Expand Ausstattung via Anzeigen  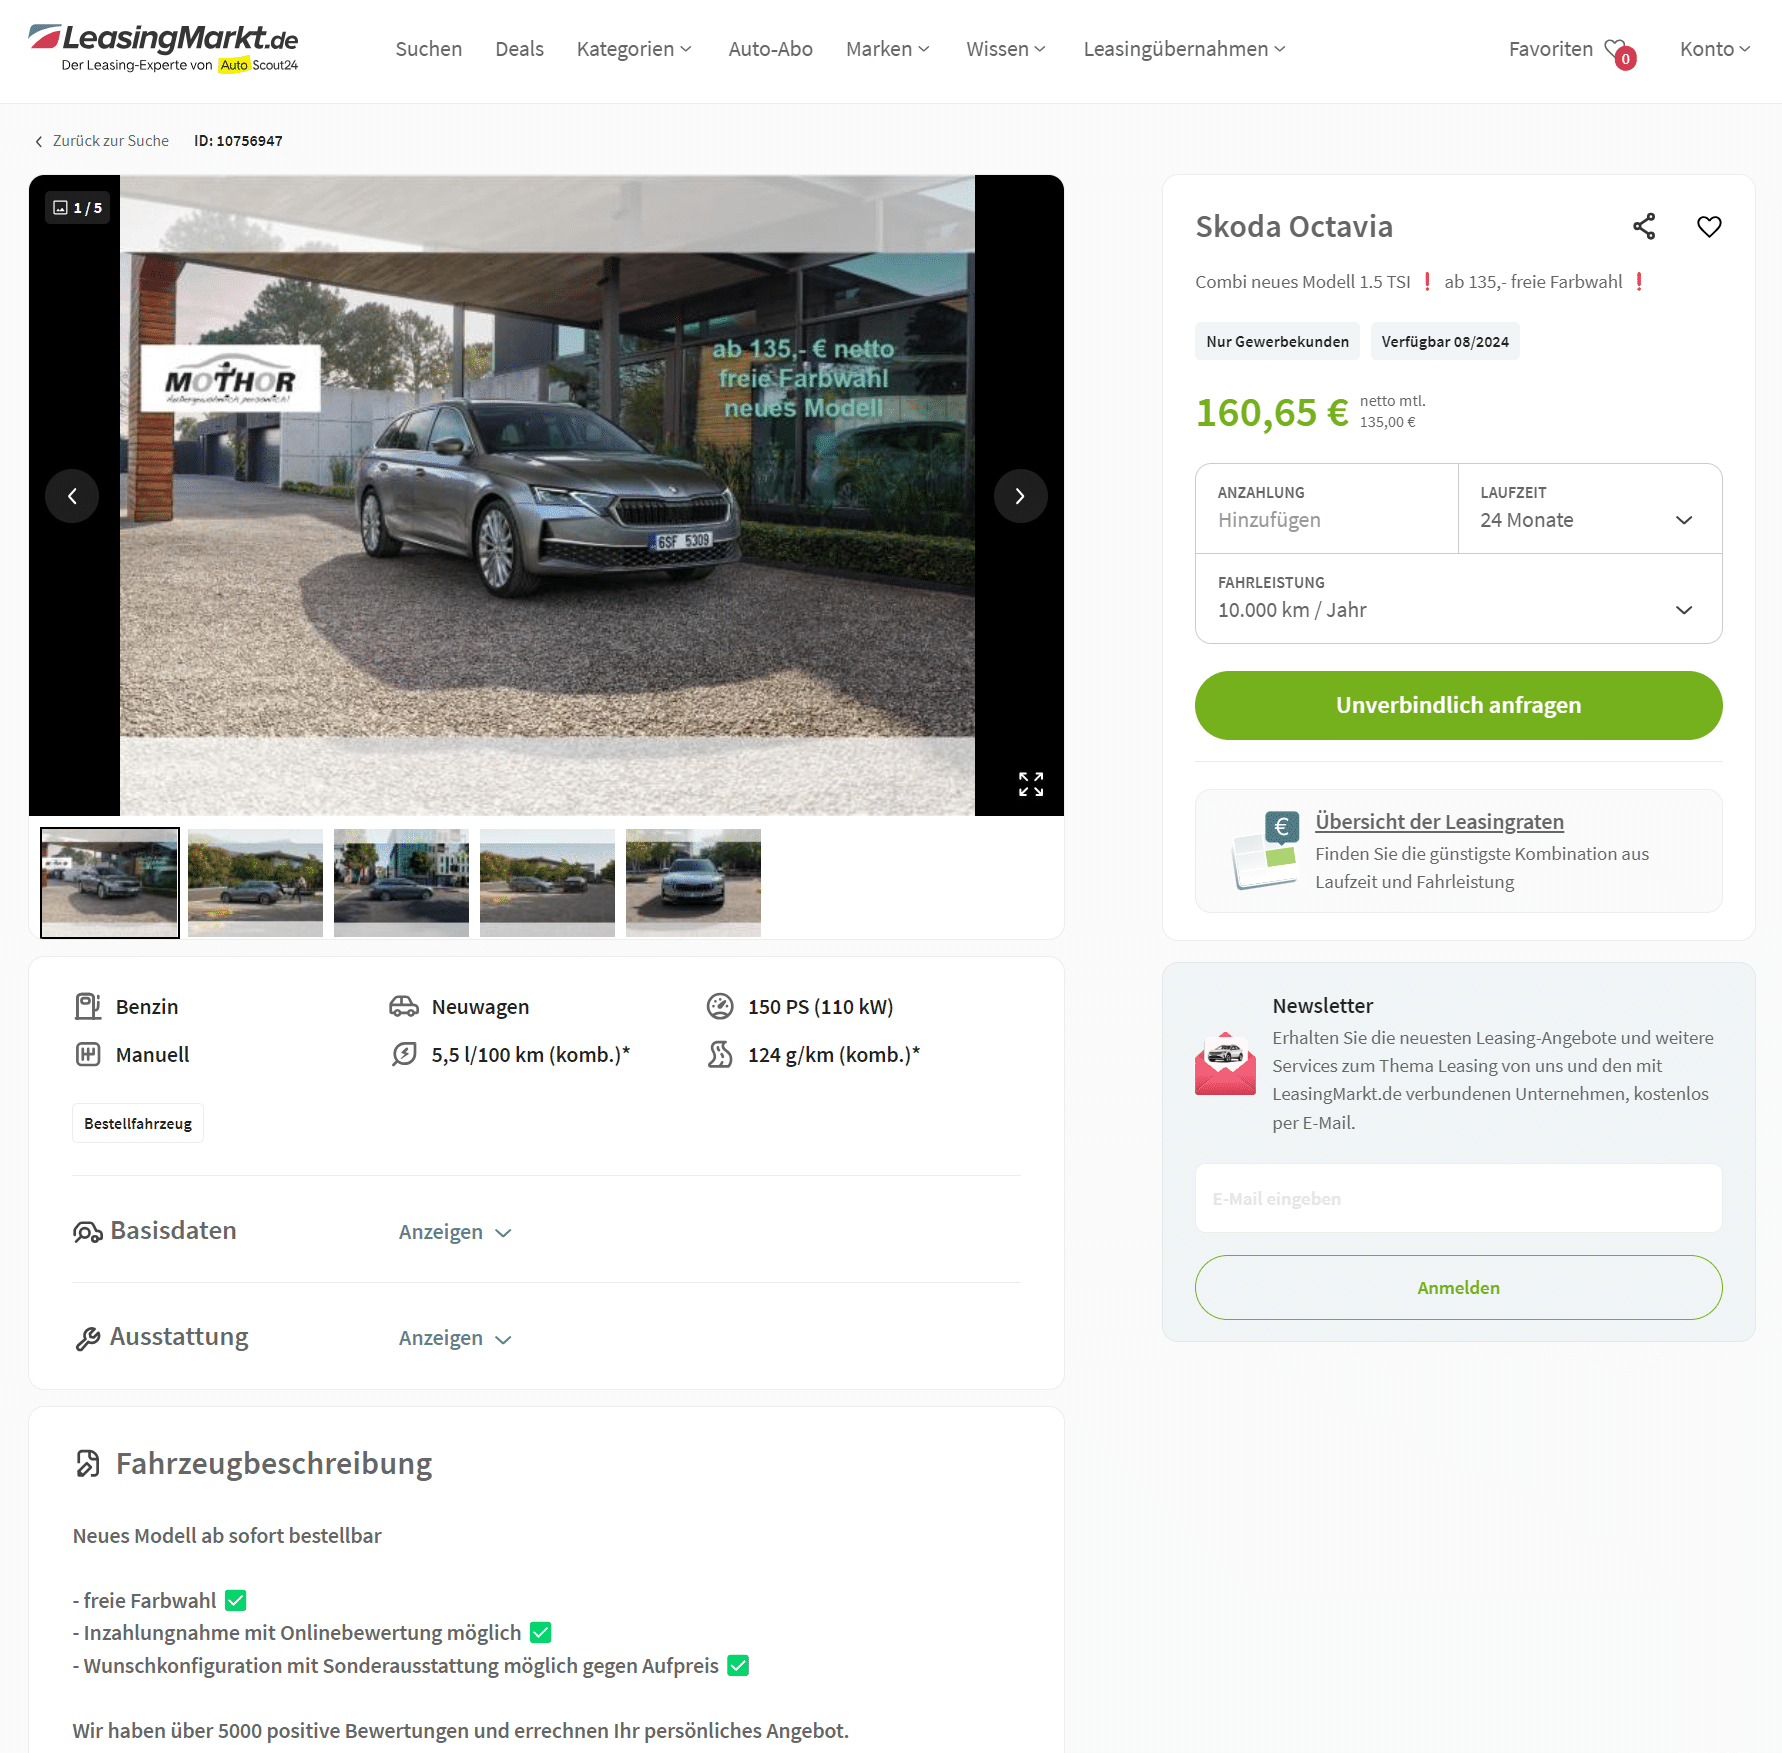(455, 1339)
